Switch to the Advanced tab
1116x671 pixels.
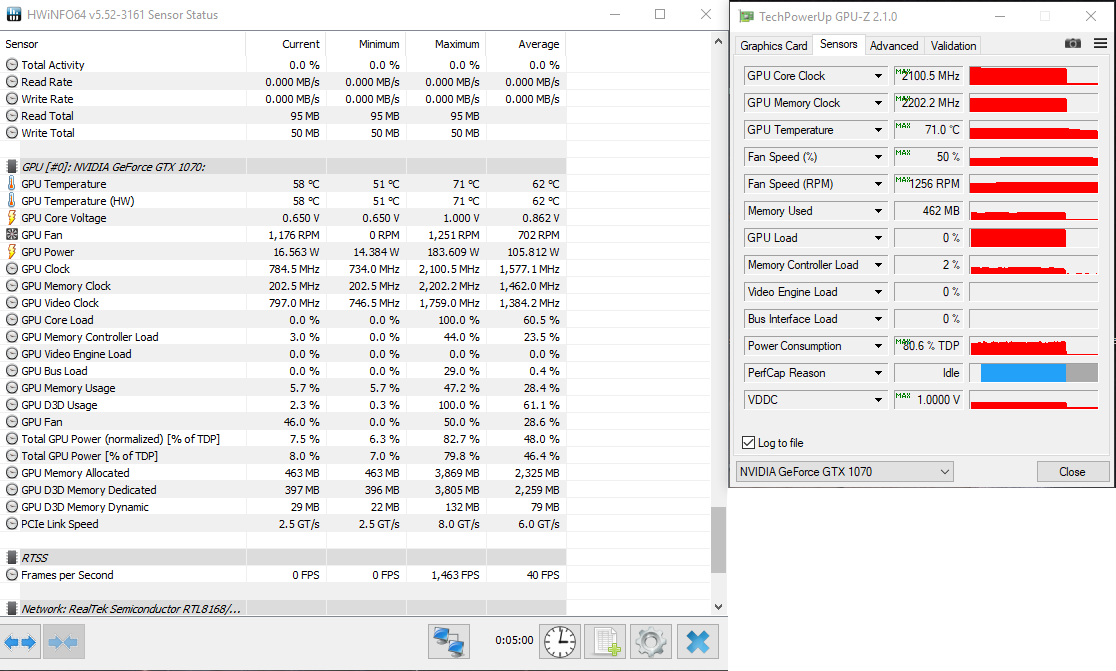(x=894, y=46)
